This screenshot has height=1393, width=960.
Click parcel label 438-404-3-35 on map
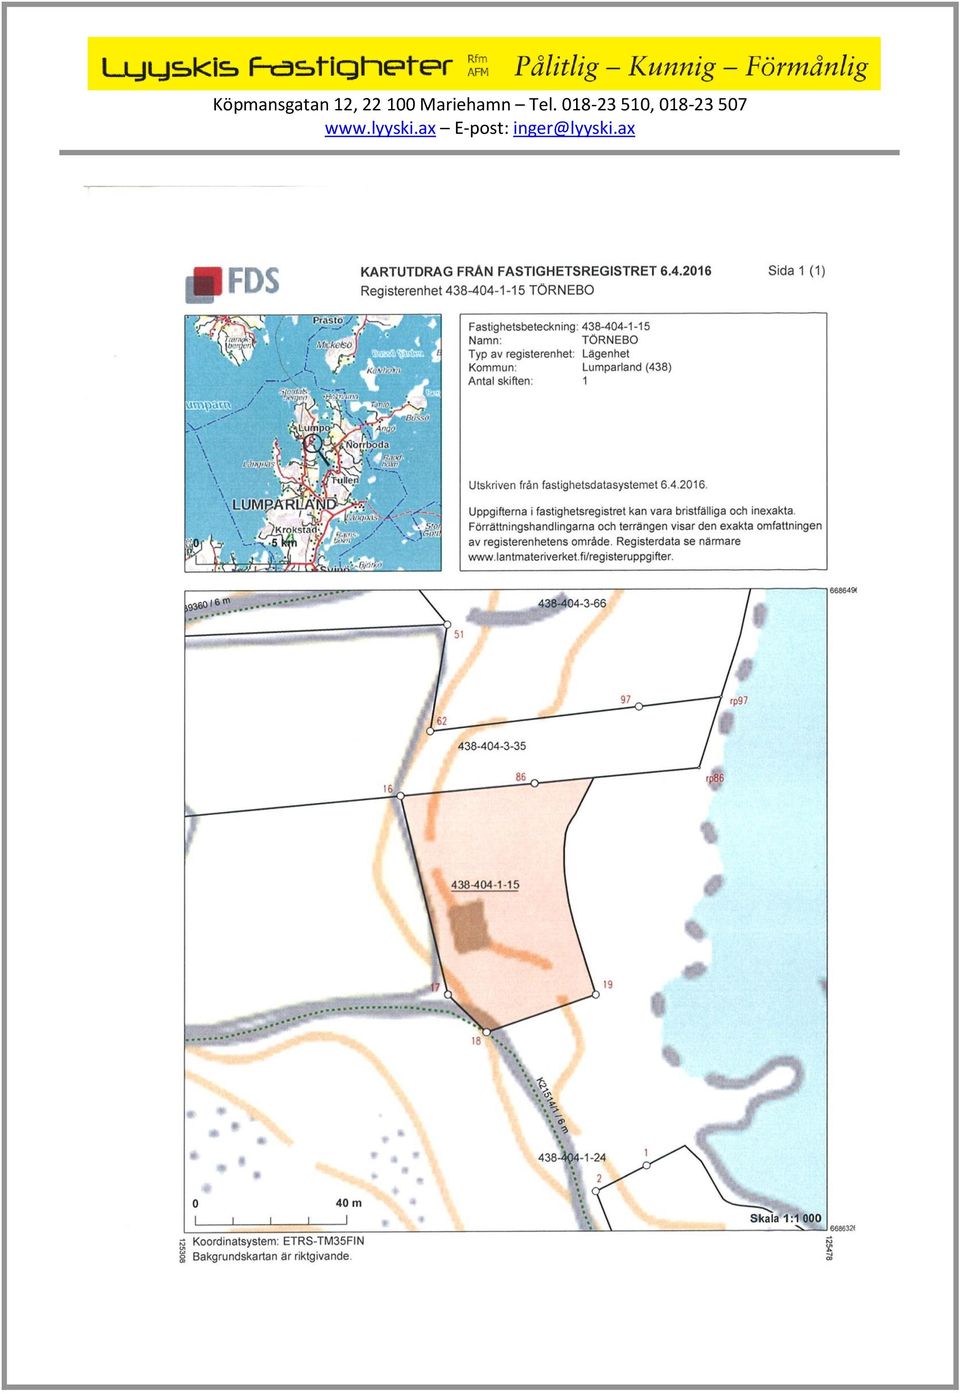tap(492, 746)
